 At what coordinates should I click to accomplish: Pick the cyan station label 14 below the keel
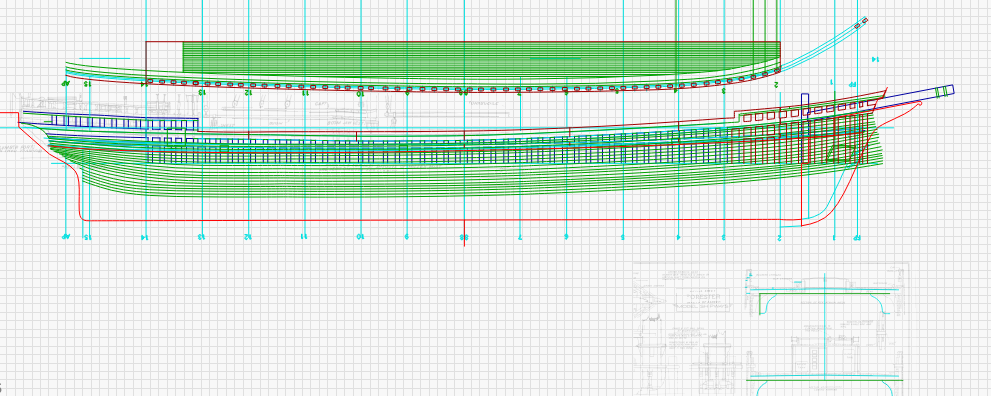pyautogui.click(x=144, y=237)
